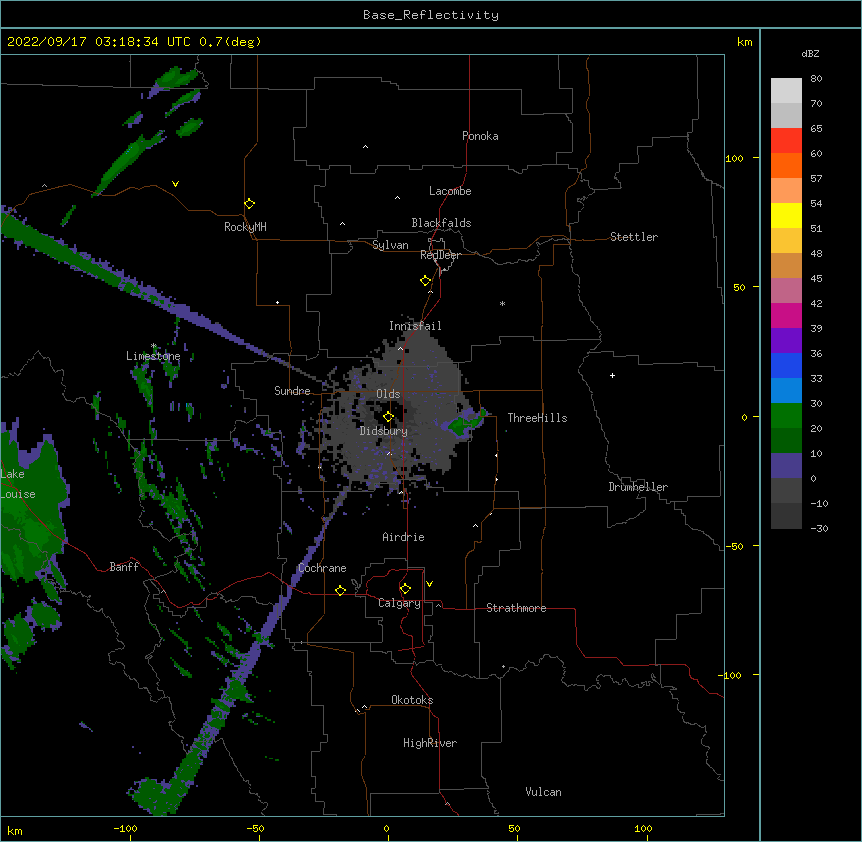This screenshot has height=842, width=862.
Task: Click the green echo near ThreeHills
Action: 466,422
